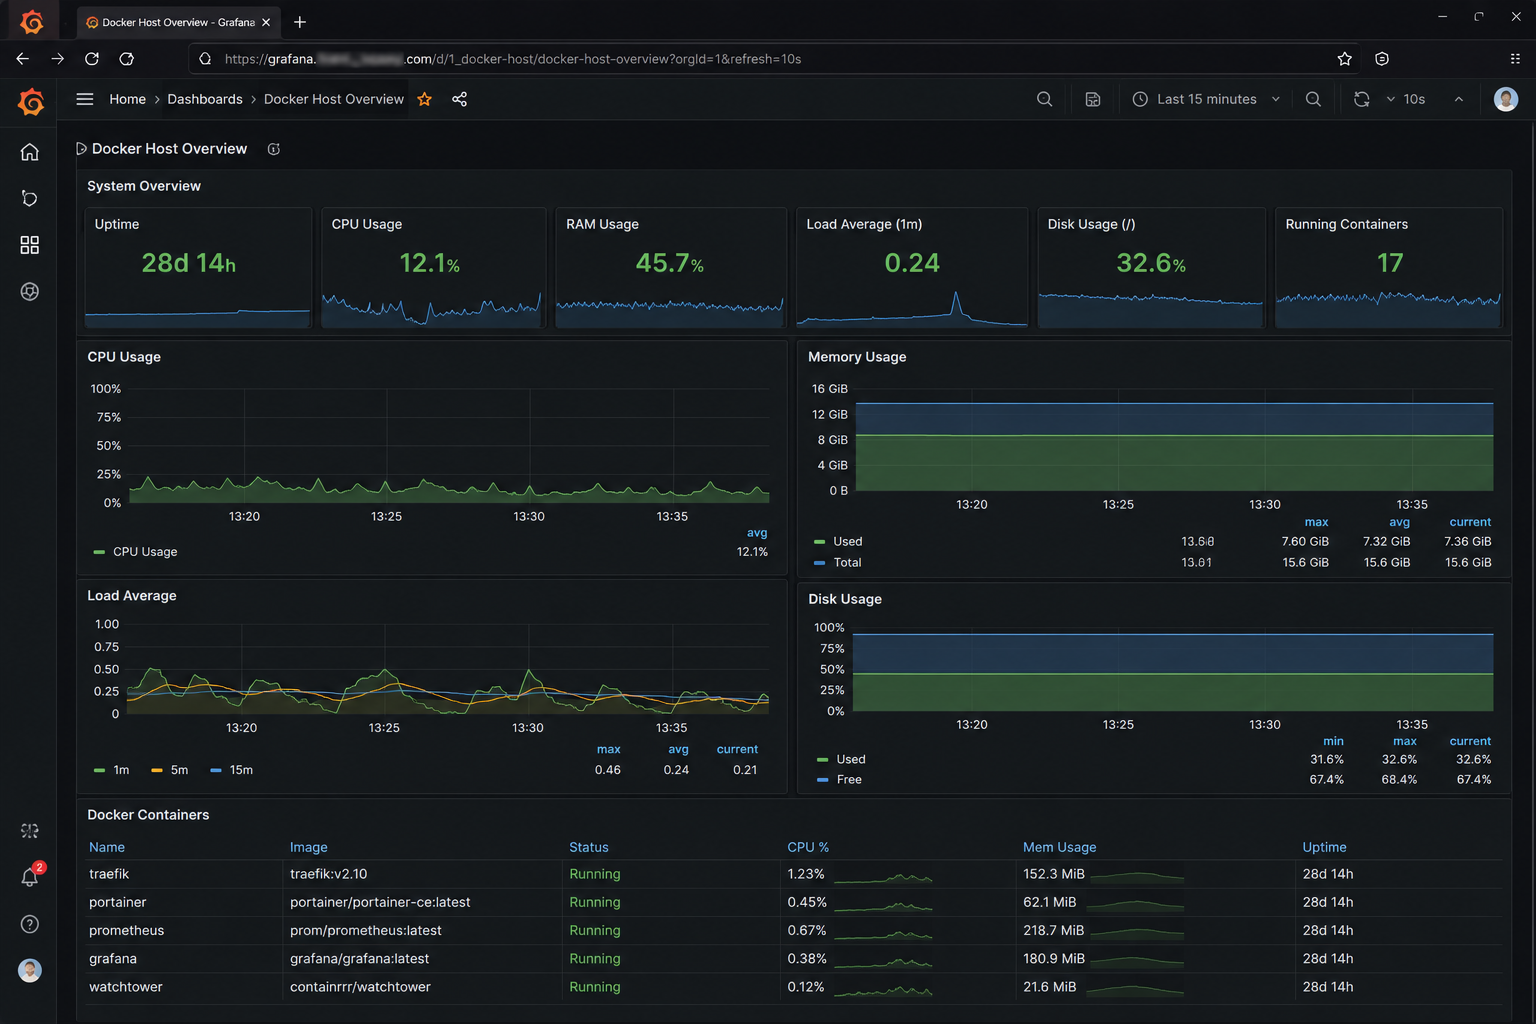This screenshot has width=1536, height=1024.
Task: Go back with the browser back arrow
Action: point(22,59)
